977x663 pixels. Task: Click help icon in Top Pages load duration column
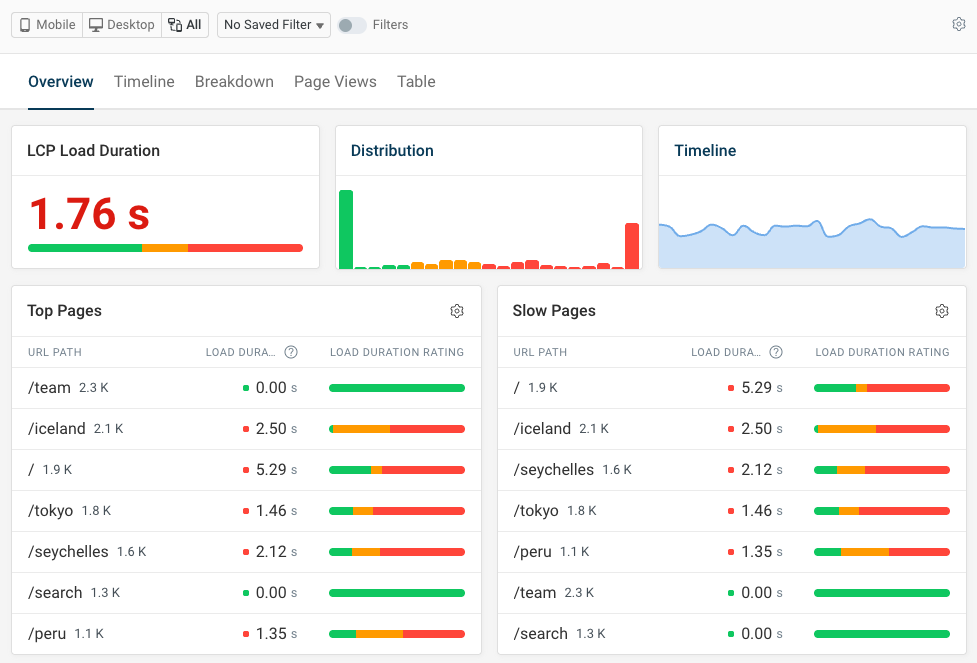[x=291, y=352]
